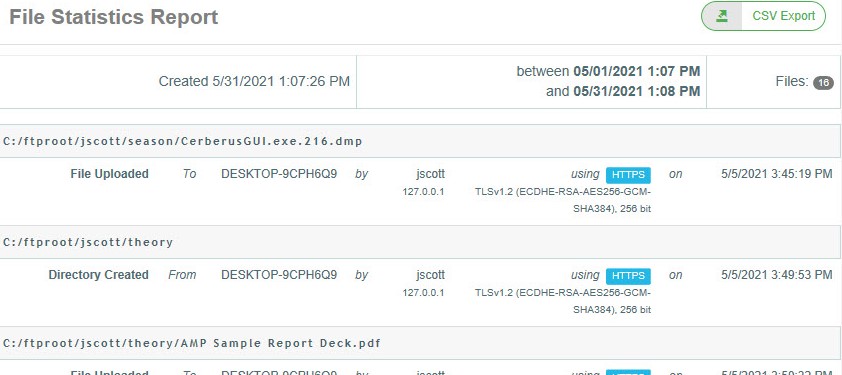The width and height of the screenshot is (842, 375).
Task: Click the Directory Created action label
Action: point(98,275)
